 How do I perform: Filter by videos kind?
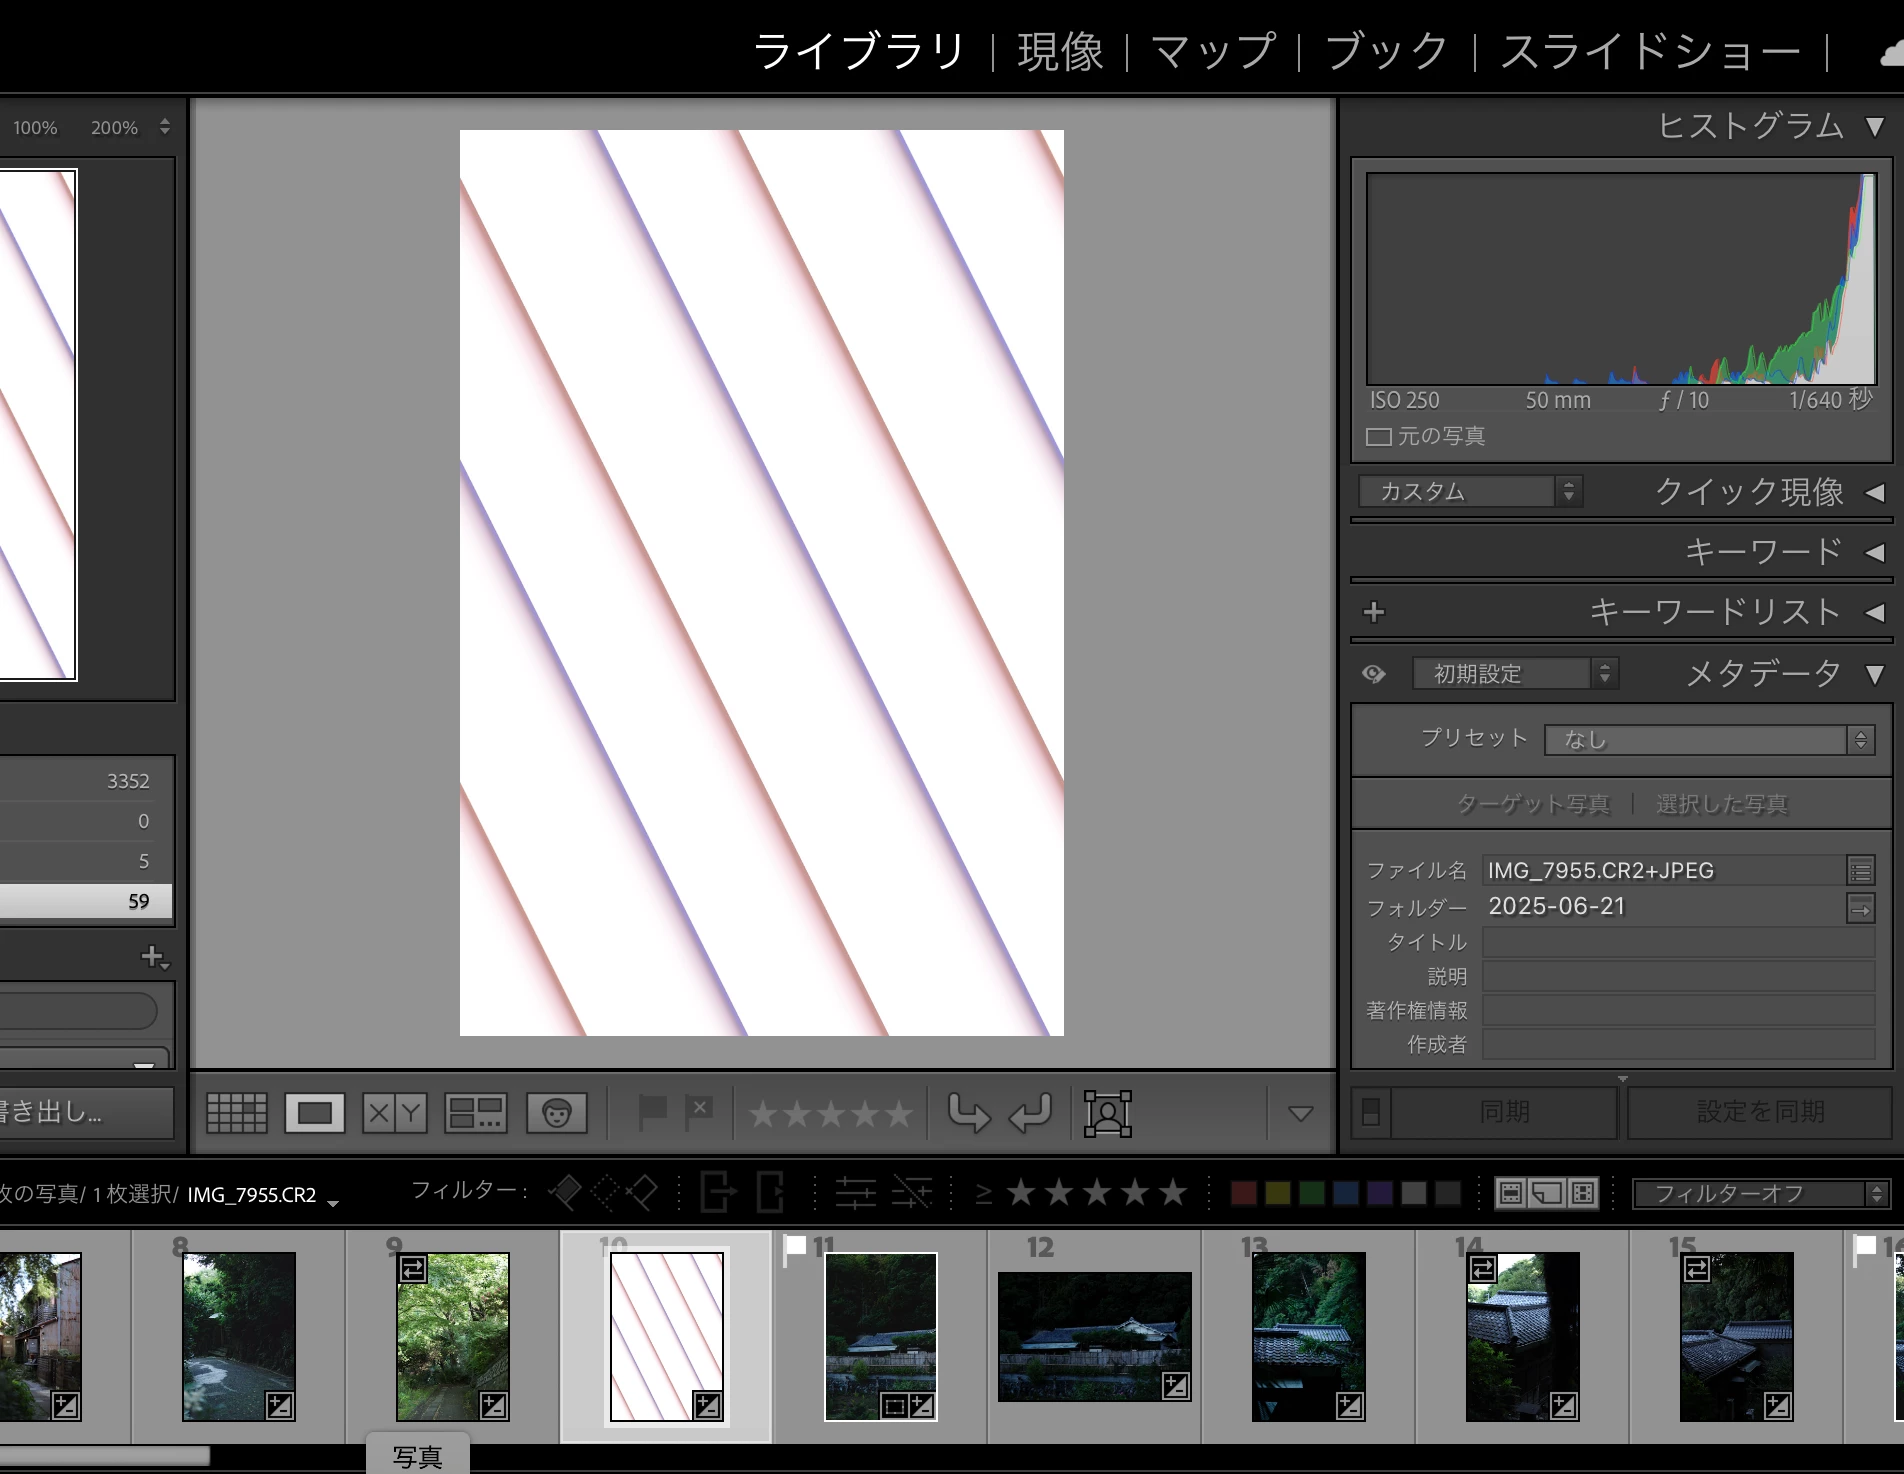(x=1583, y=1193)
